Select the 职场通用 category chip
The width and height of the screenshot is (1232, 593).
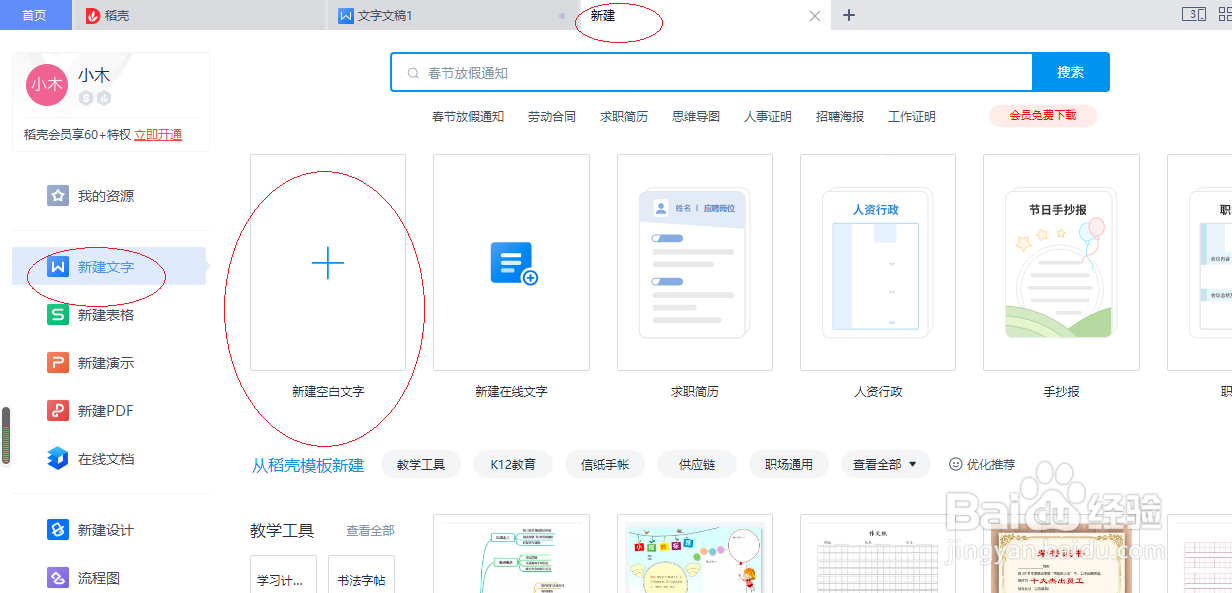coord(789,464)
